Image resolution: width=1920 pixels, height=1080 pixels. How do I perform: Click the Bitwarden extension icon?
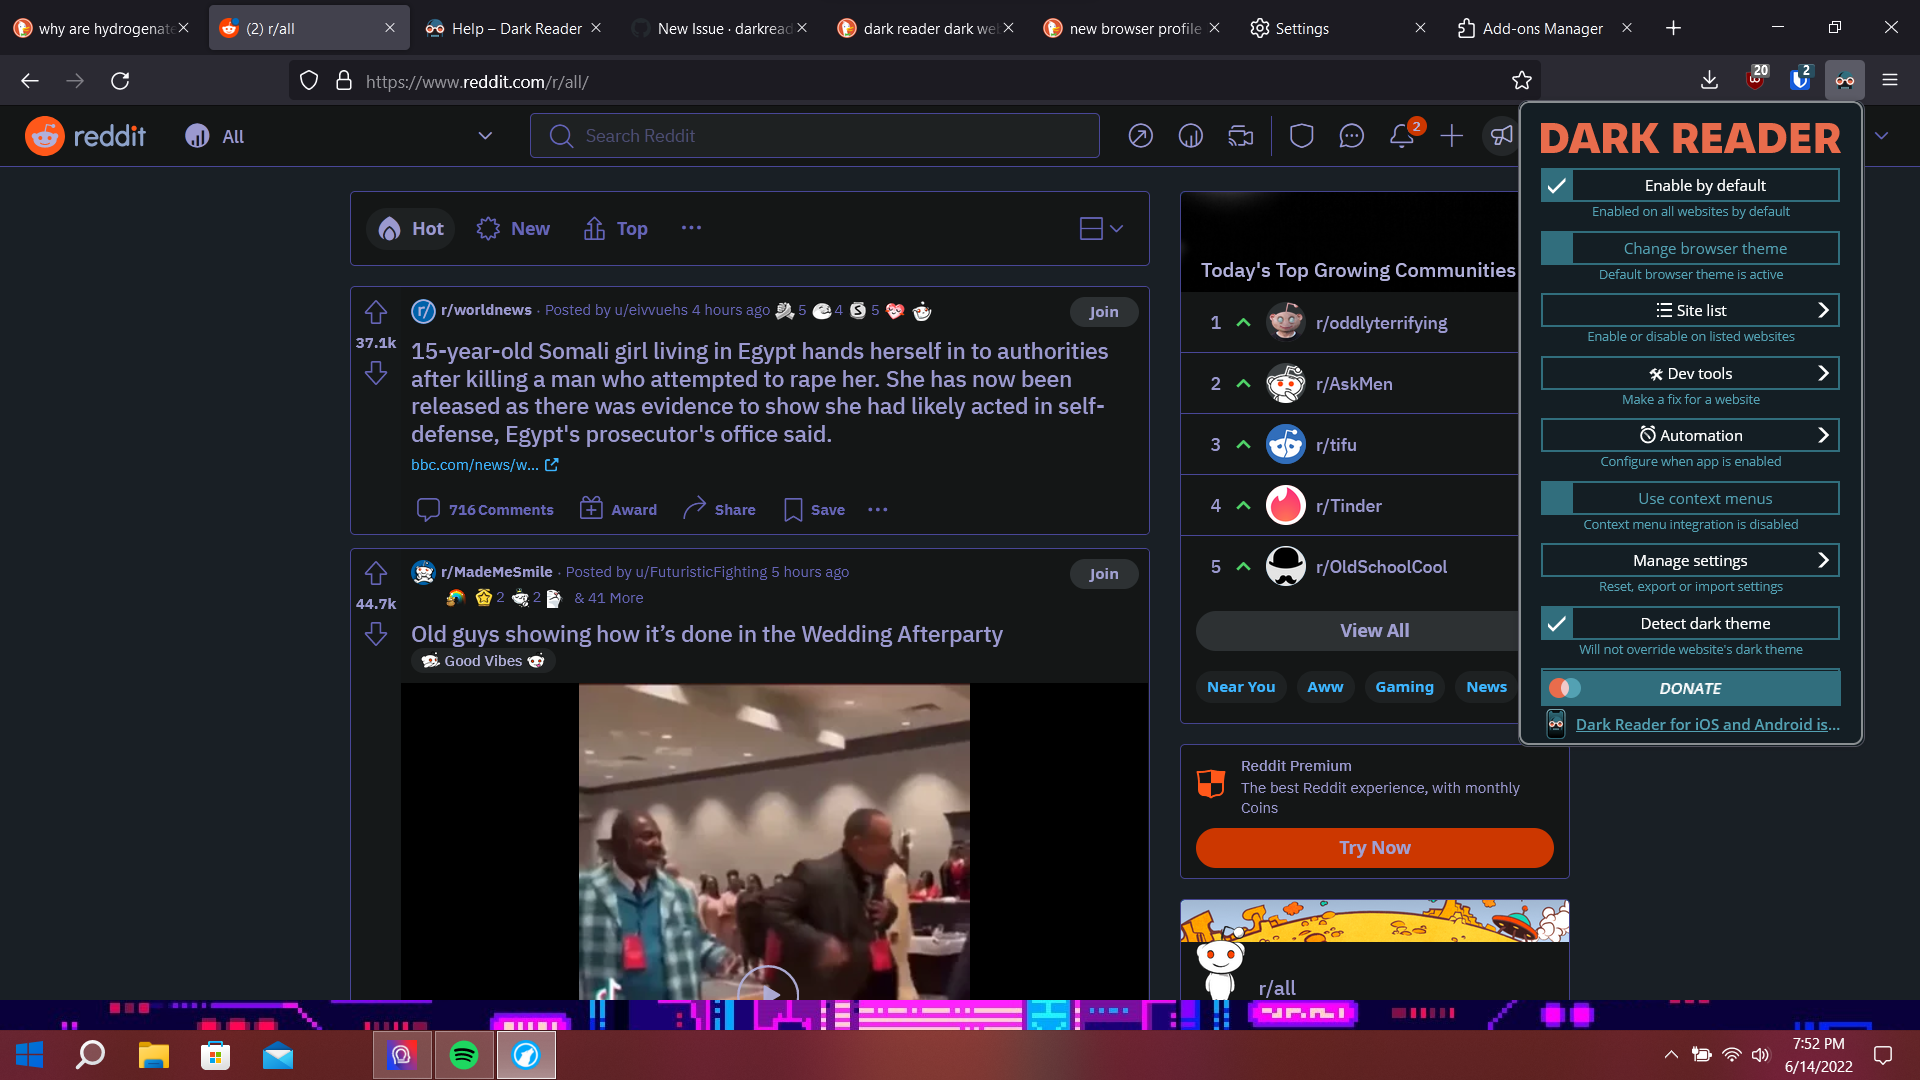1800,79
